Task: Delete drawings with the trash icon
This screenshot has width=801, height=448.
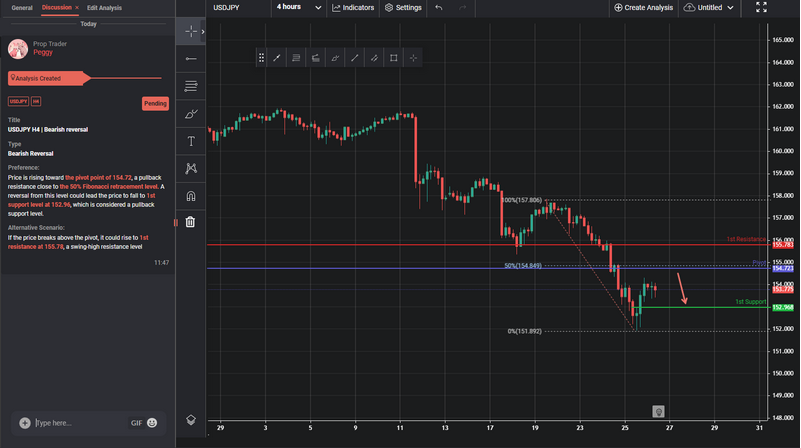Action: [x=190, y=222]
